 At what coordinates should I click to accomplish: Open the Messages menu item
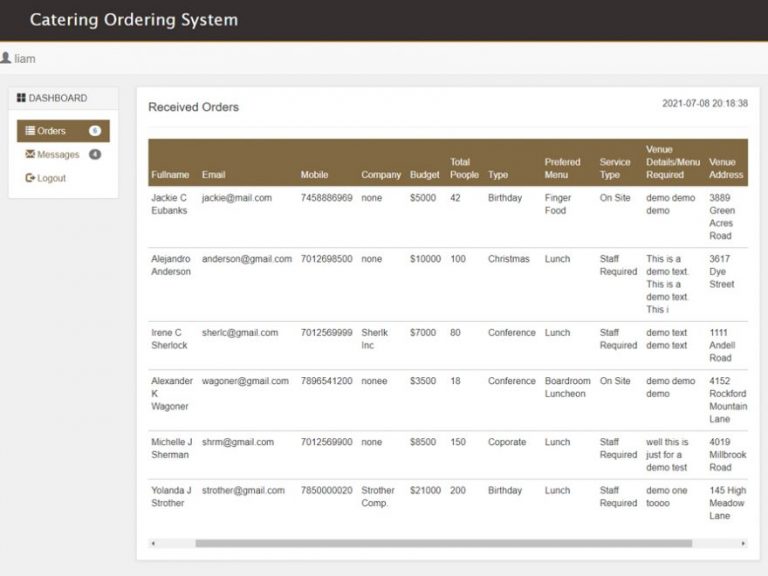pos(58,155)
